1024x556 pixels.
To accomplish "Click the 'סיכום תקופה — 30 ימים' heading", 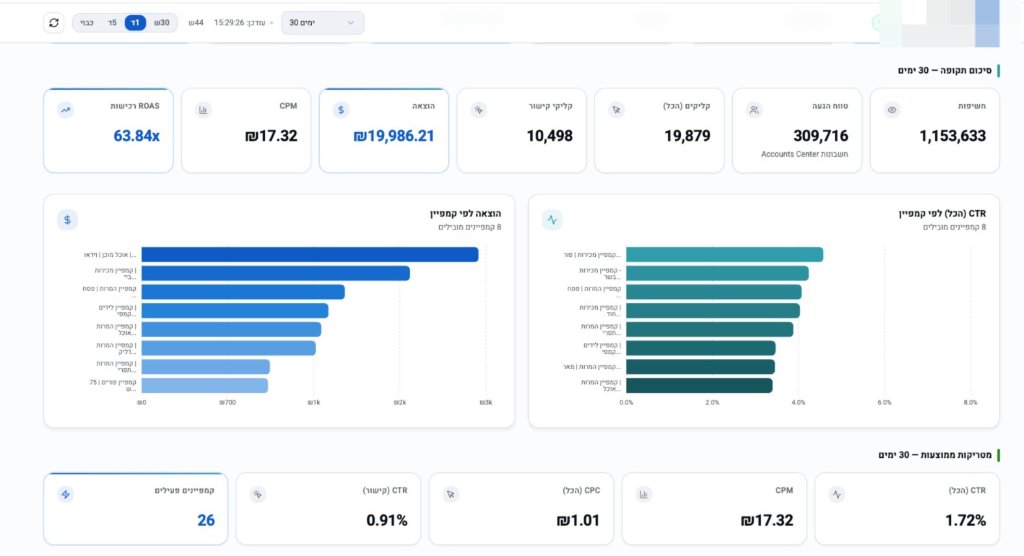I will pyautogui.click(x=944, y=70).
